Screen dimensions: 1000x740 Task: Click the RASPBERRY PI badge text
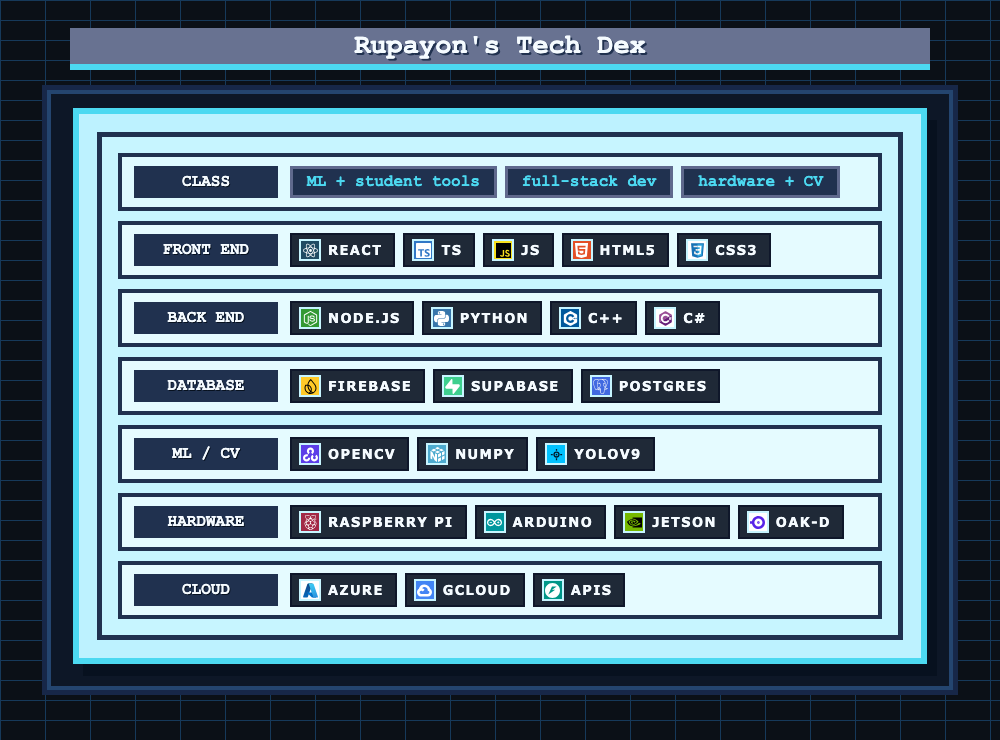390,522
